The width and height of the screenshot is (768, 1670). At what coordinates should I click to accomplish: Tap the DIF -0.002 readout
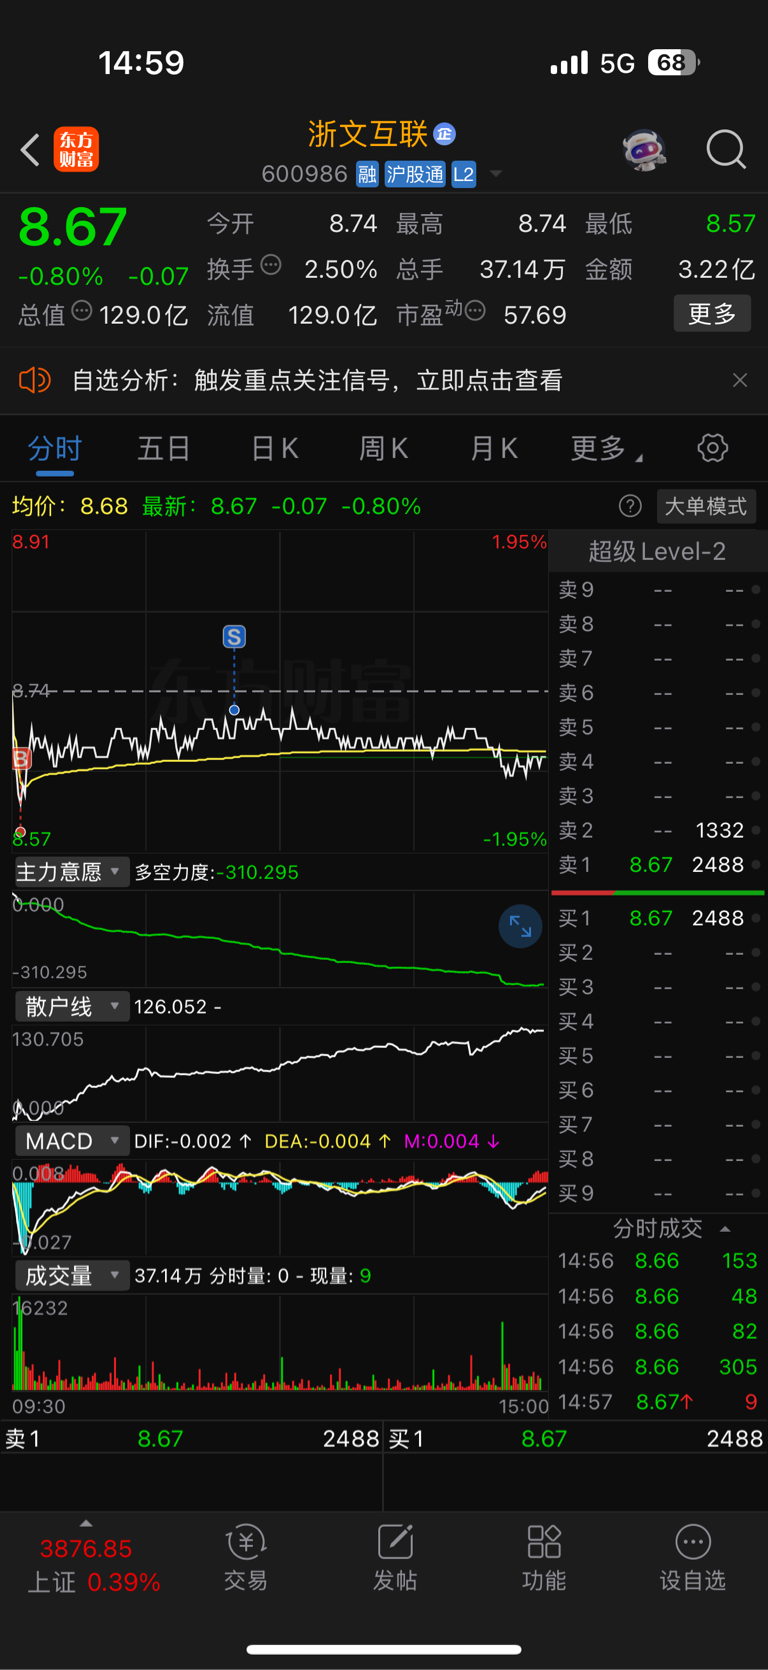point(192,1141)
